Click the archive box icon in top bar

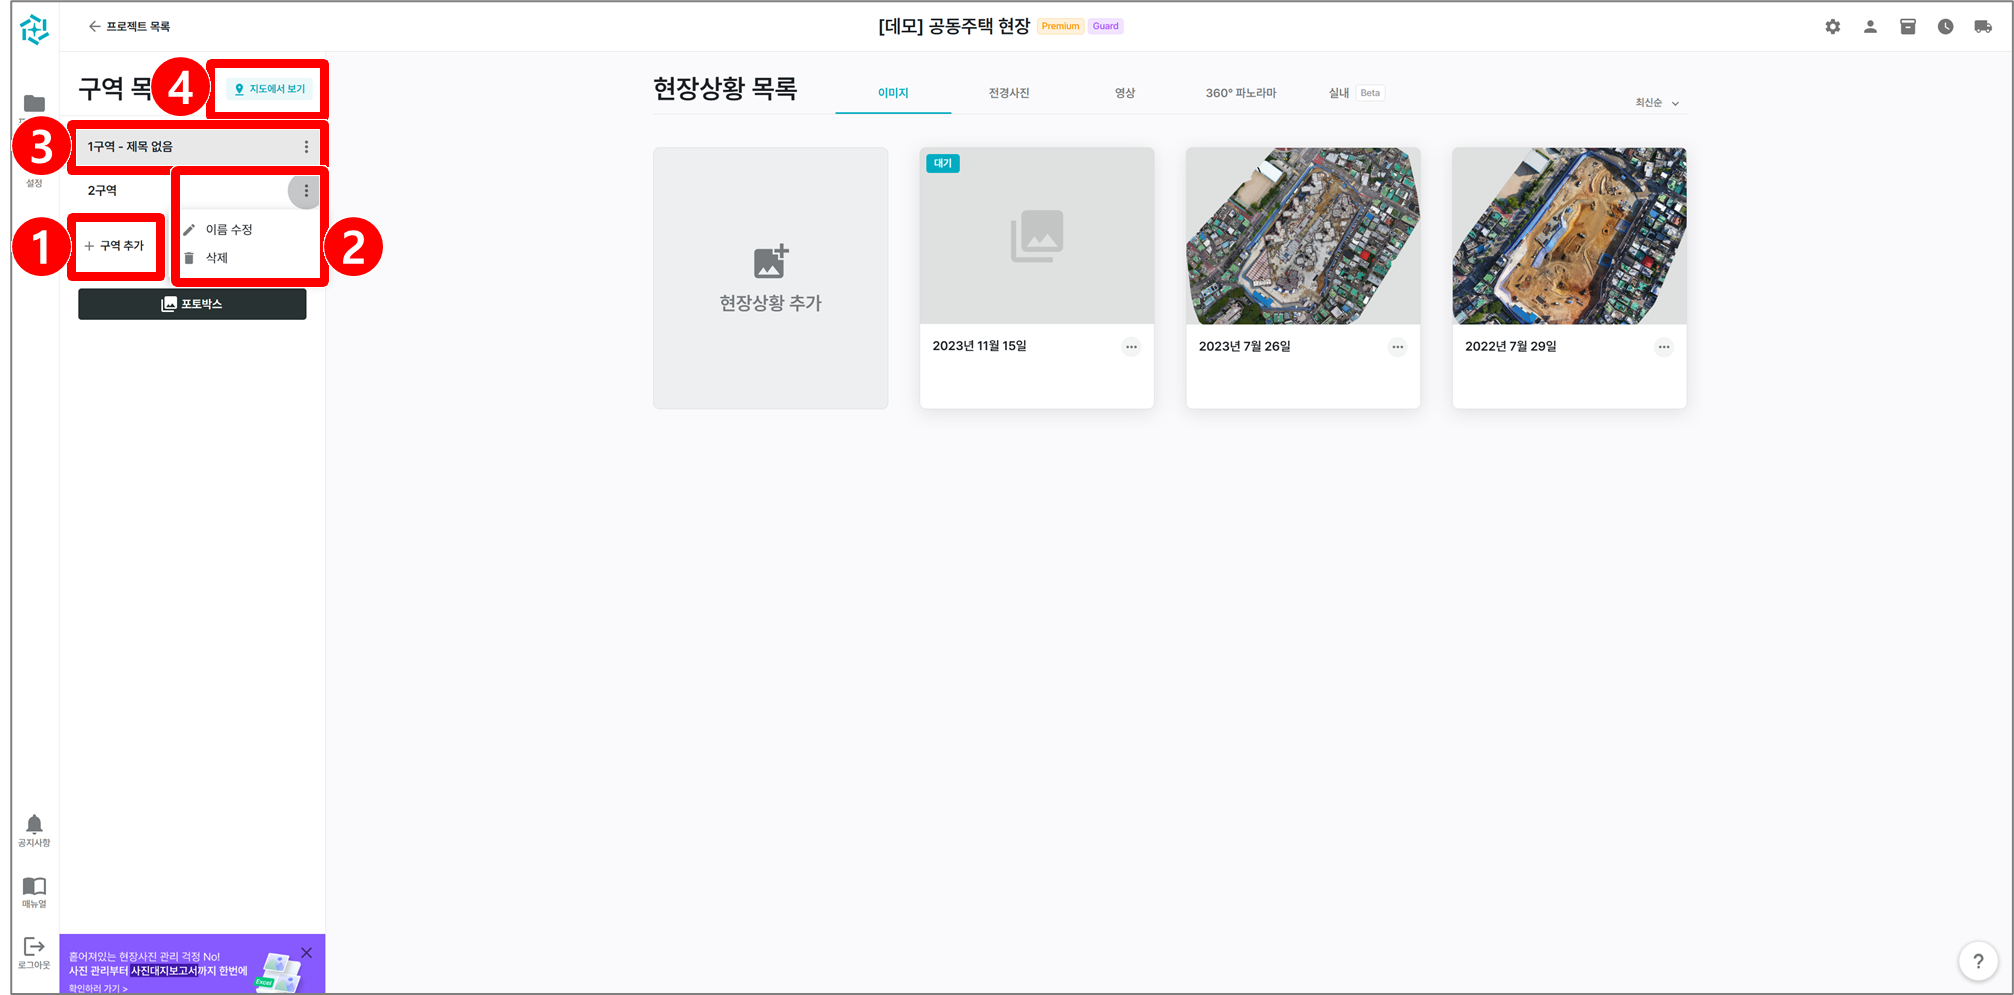tap(1908, 27)
